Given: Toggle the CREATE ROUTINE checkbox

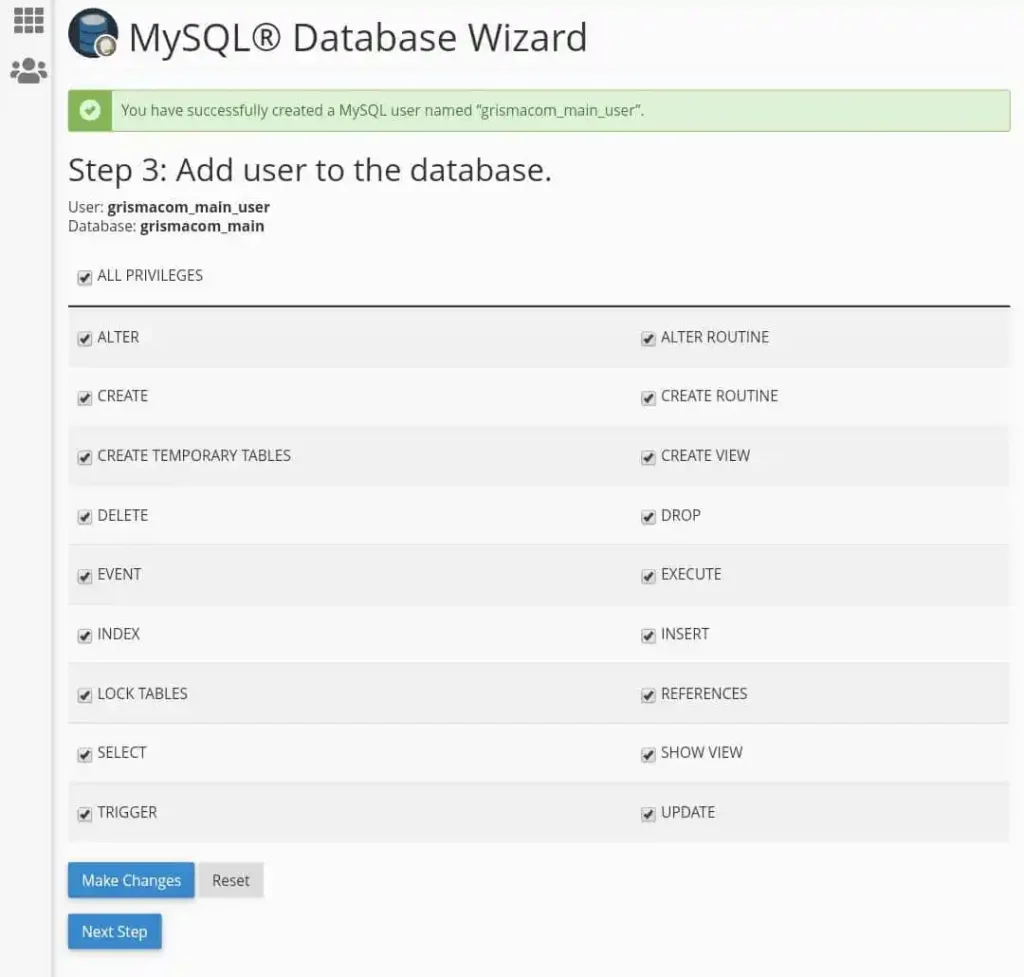Looking at the screenshot, I should [648, 398].
